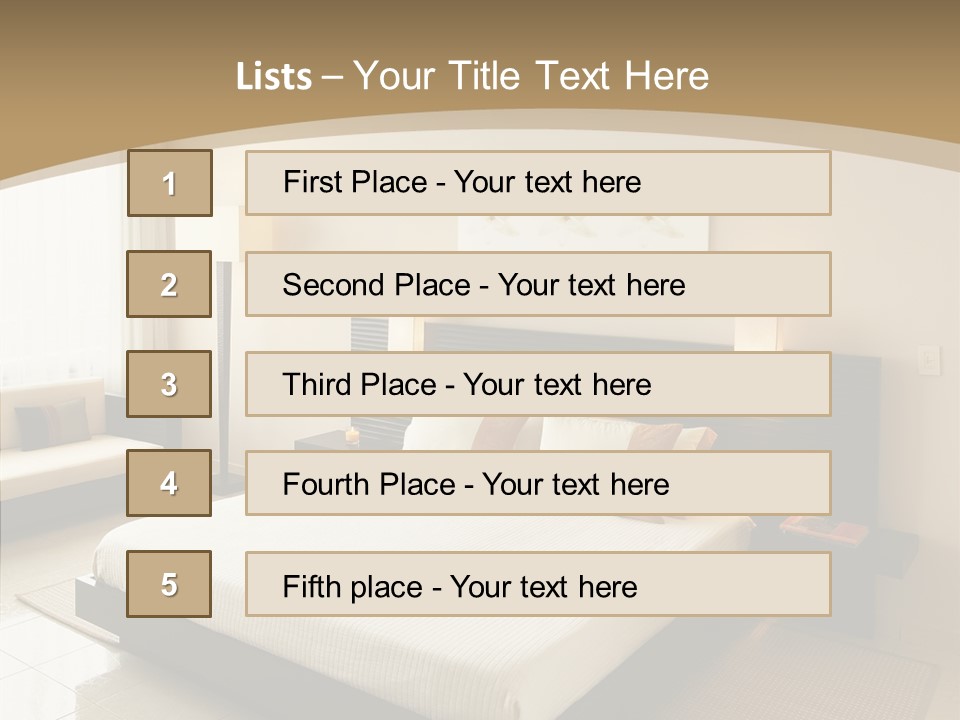The height and width of the screenshot is (720, 960).
Task: Click the 'Third Place' text box
Action: [x=538, y=384]
